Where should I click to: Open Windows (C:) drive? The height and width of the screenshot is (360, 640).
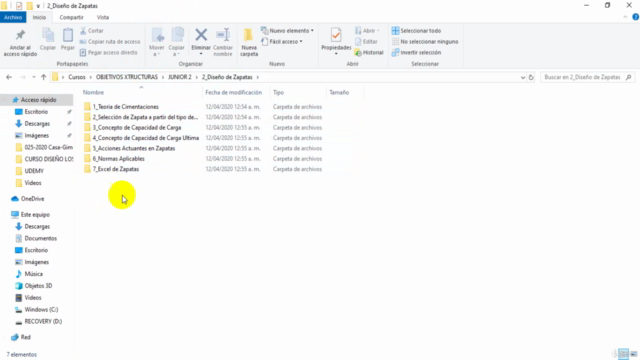coord(37,310)
